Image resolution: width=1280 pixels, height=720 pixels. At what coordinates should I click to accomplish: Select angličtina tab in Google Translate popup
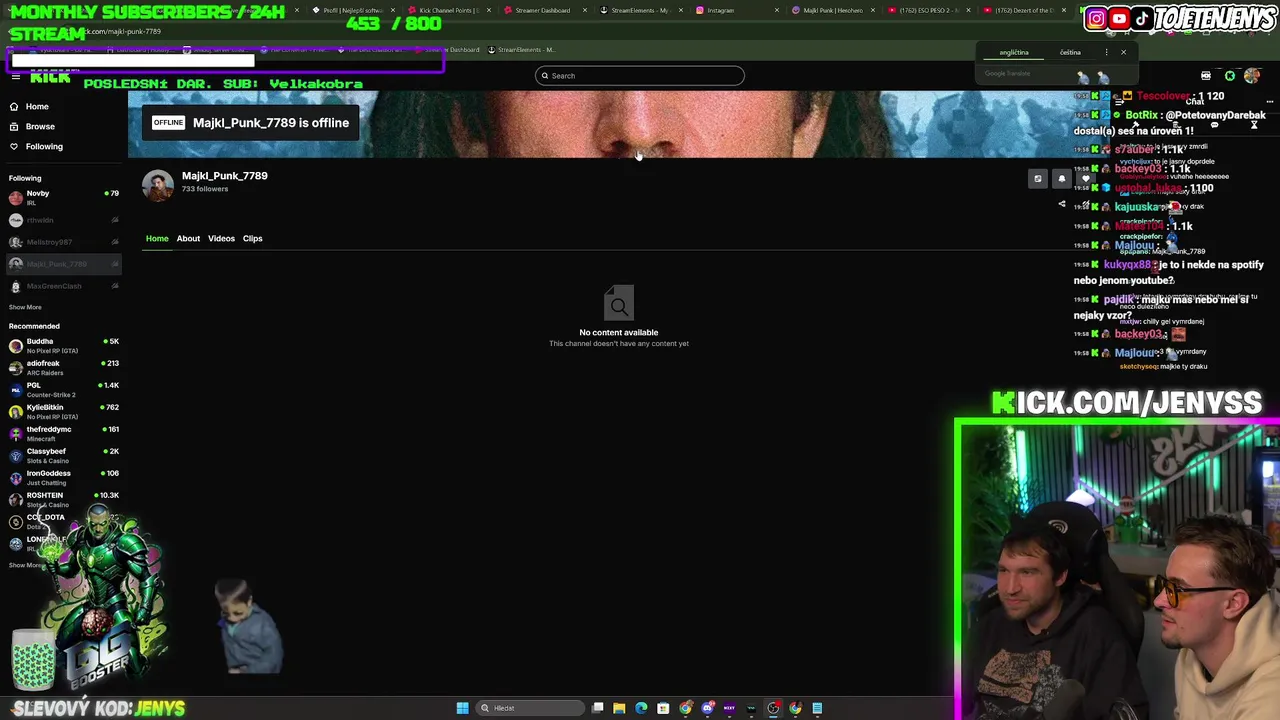(1014, 52)
